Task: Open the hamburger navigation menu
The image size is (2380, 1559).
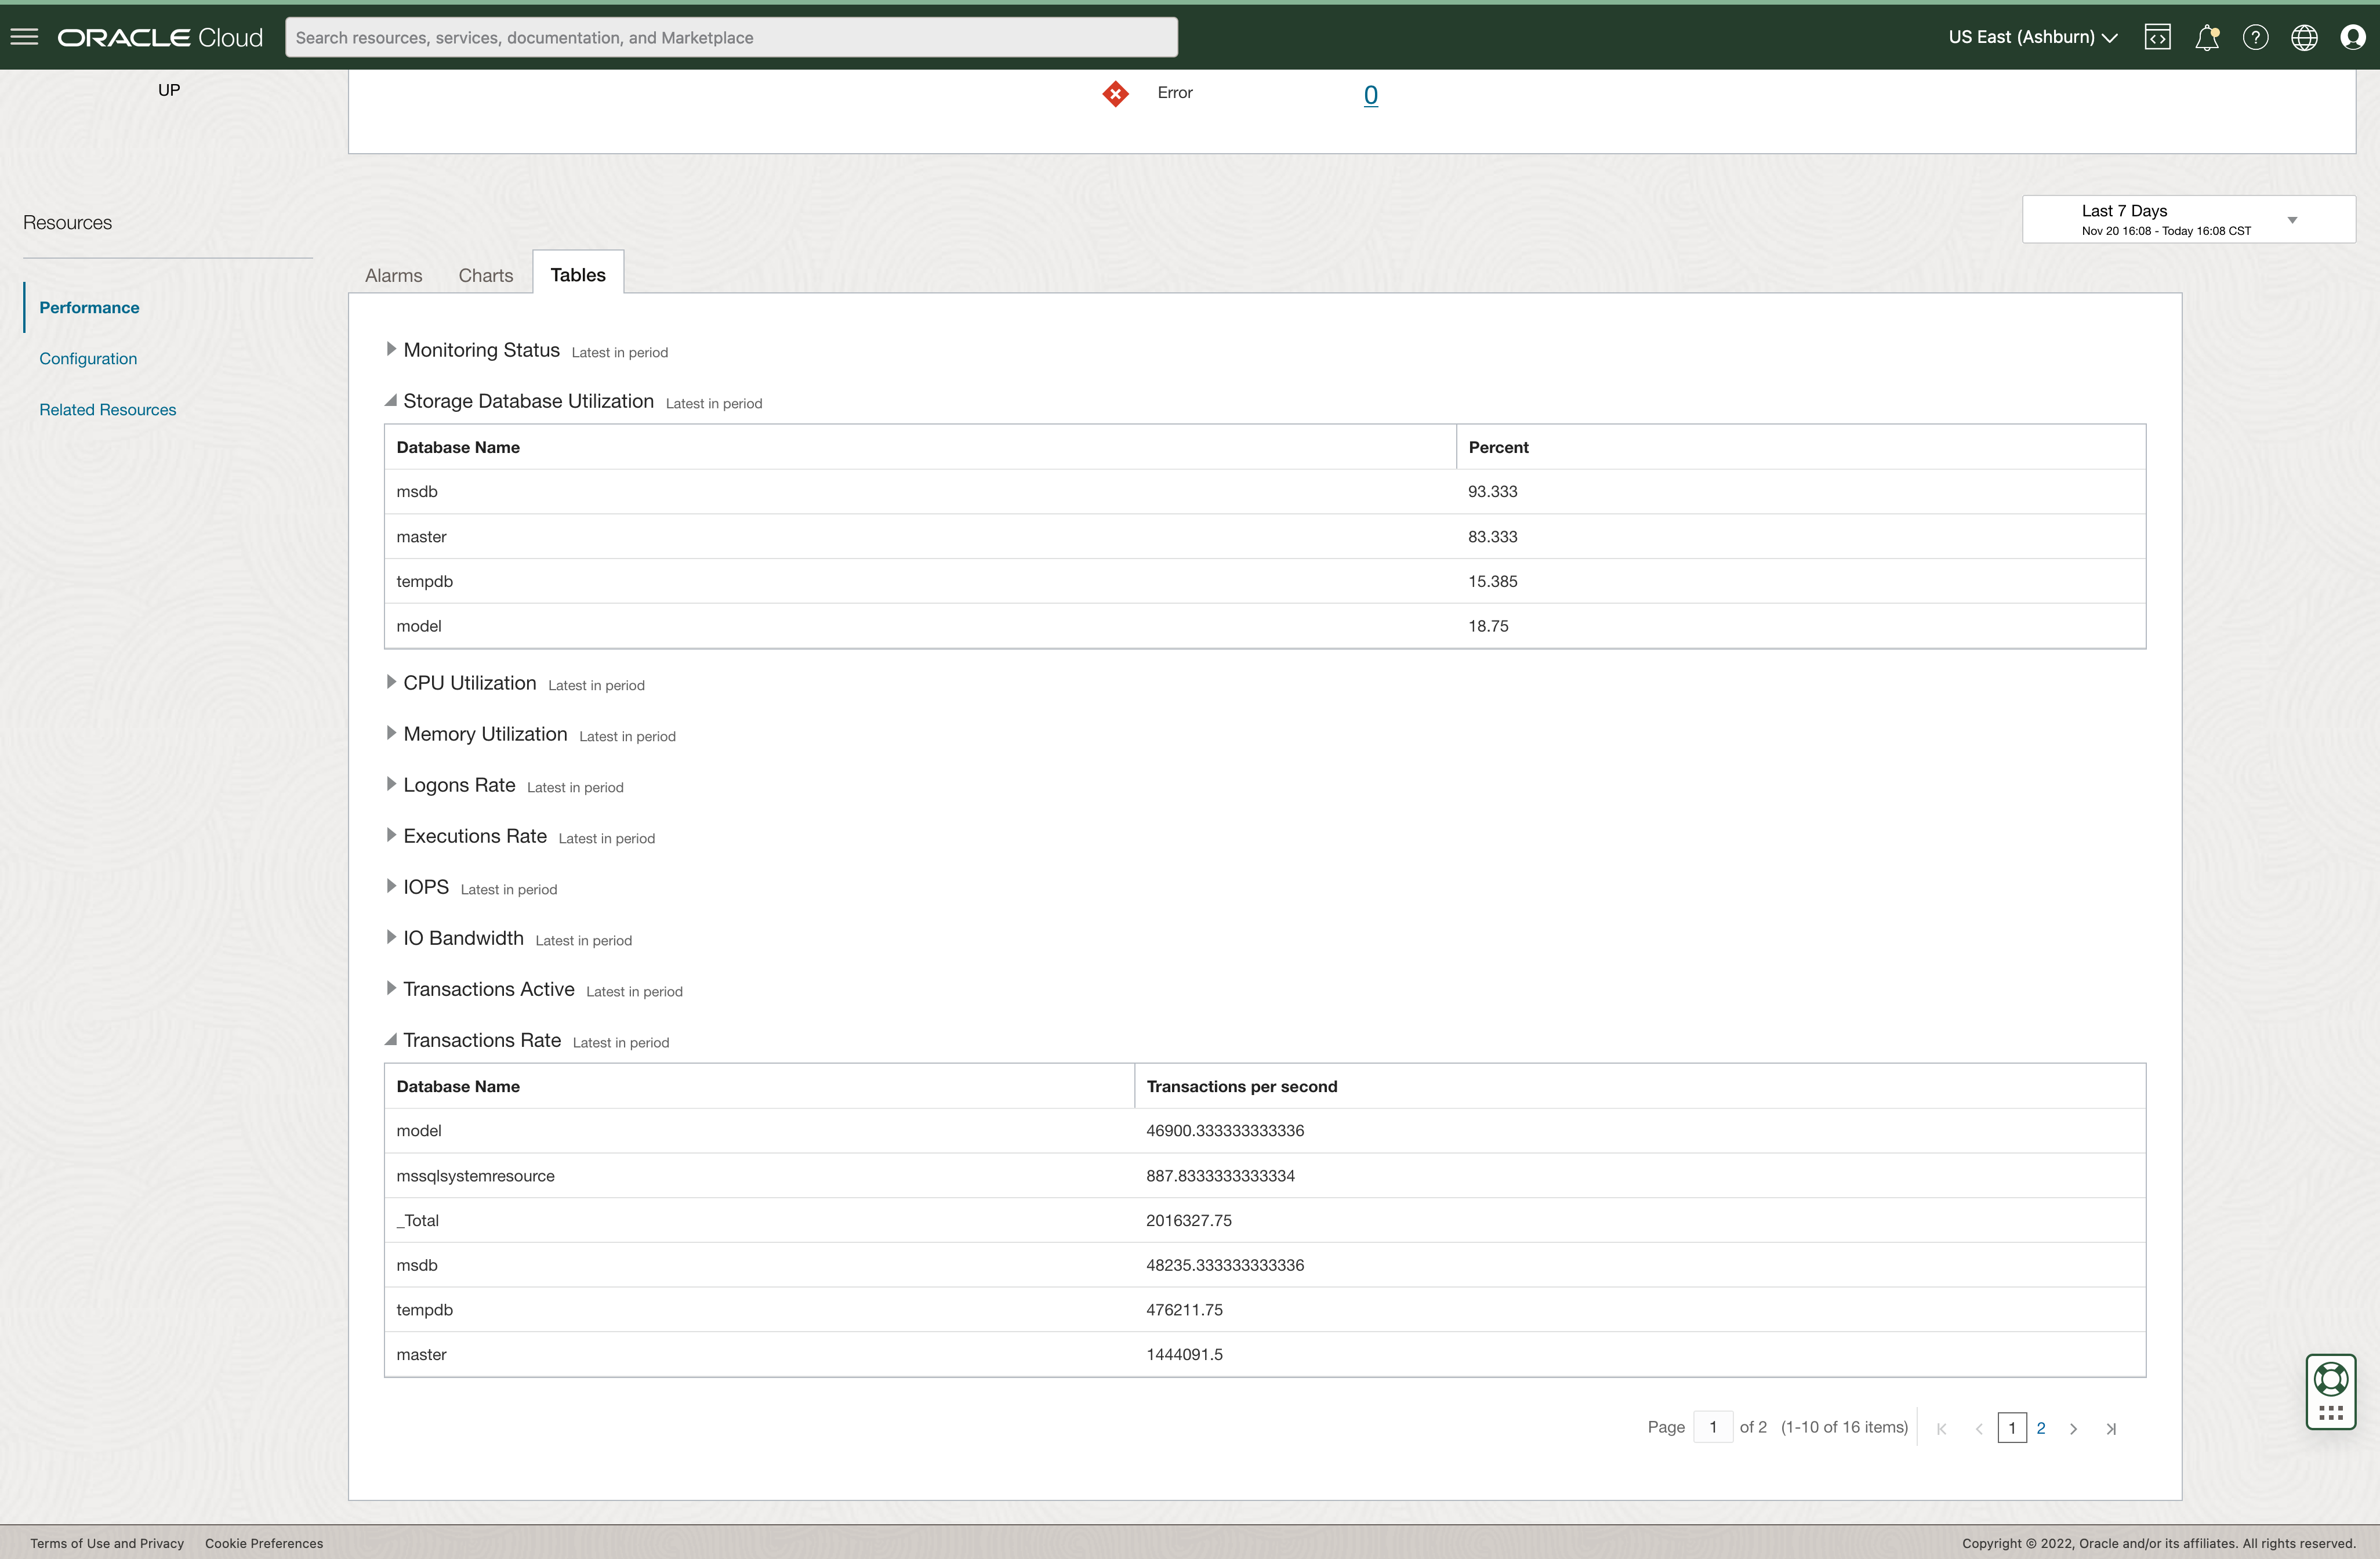Action: [24, 37]
